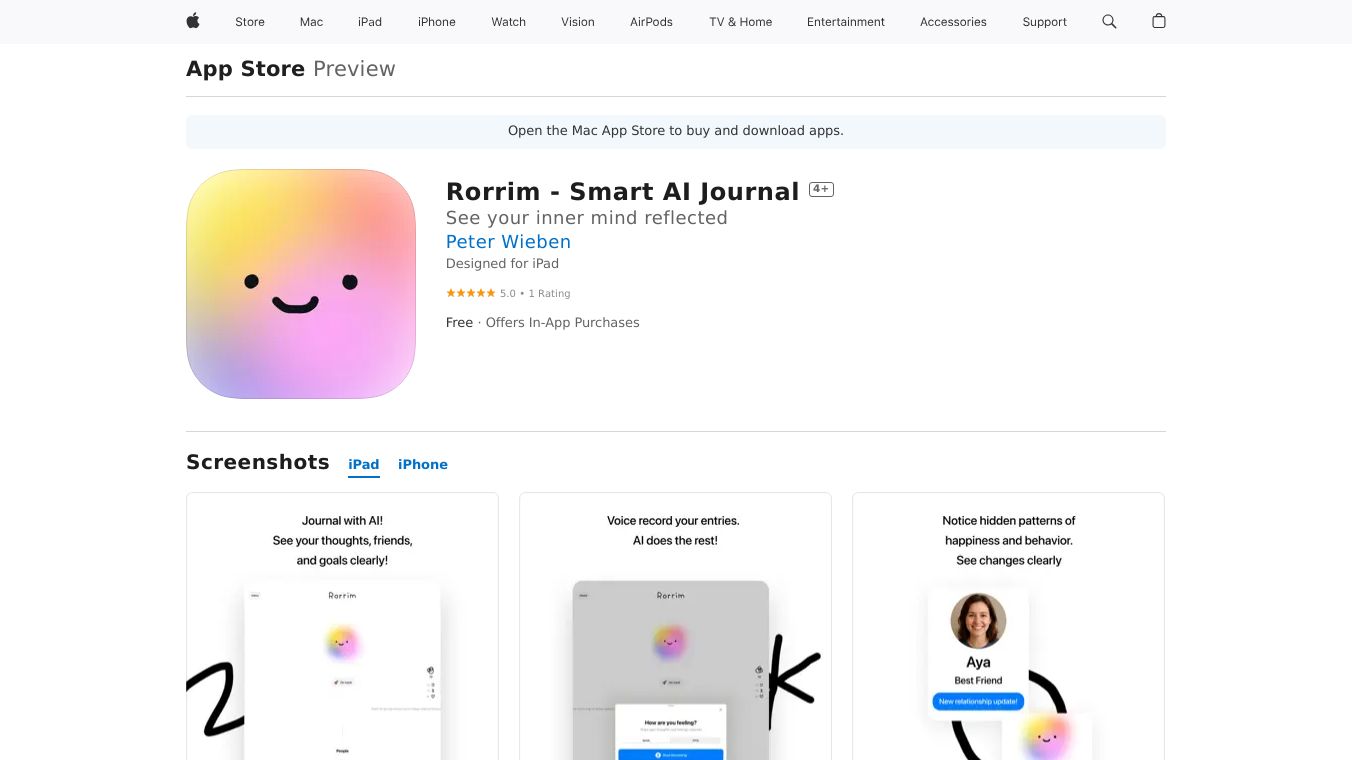The height and width of the screenshot is (760, 1352).
Task: Open the Store menu
Action: [250, 22]
